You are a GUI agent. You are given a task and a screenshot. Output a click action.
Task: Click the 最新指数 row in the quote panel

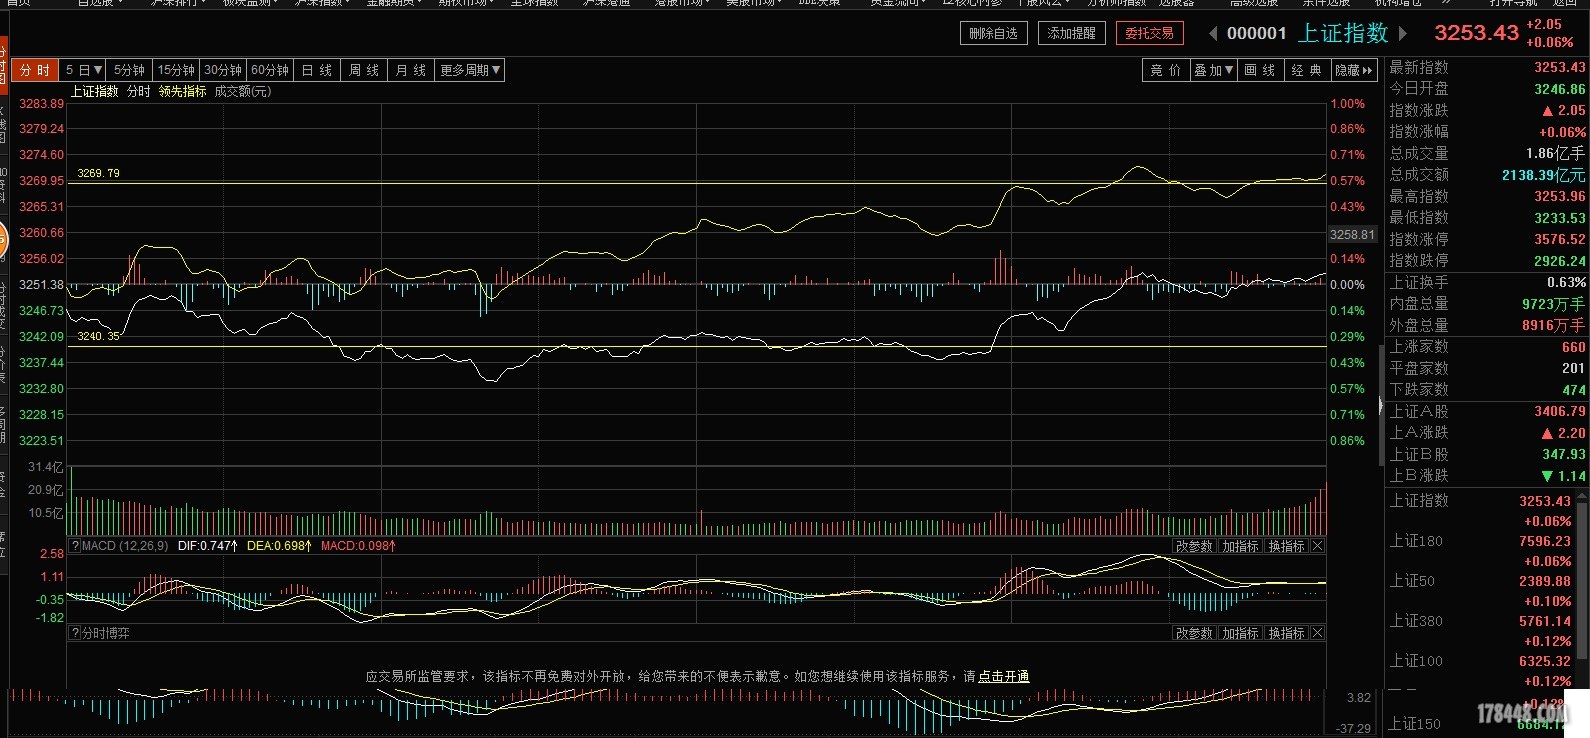[1487, 67]
